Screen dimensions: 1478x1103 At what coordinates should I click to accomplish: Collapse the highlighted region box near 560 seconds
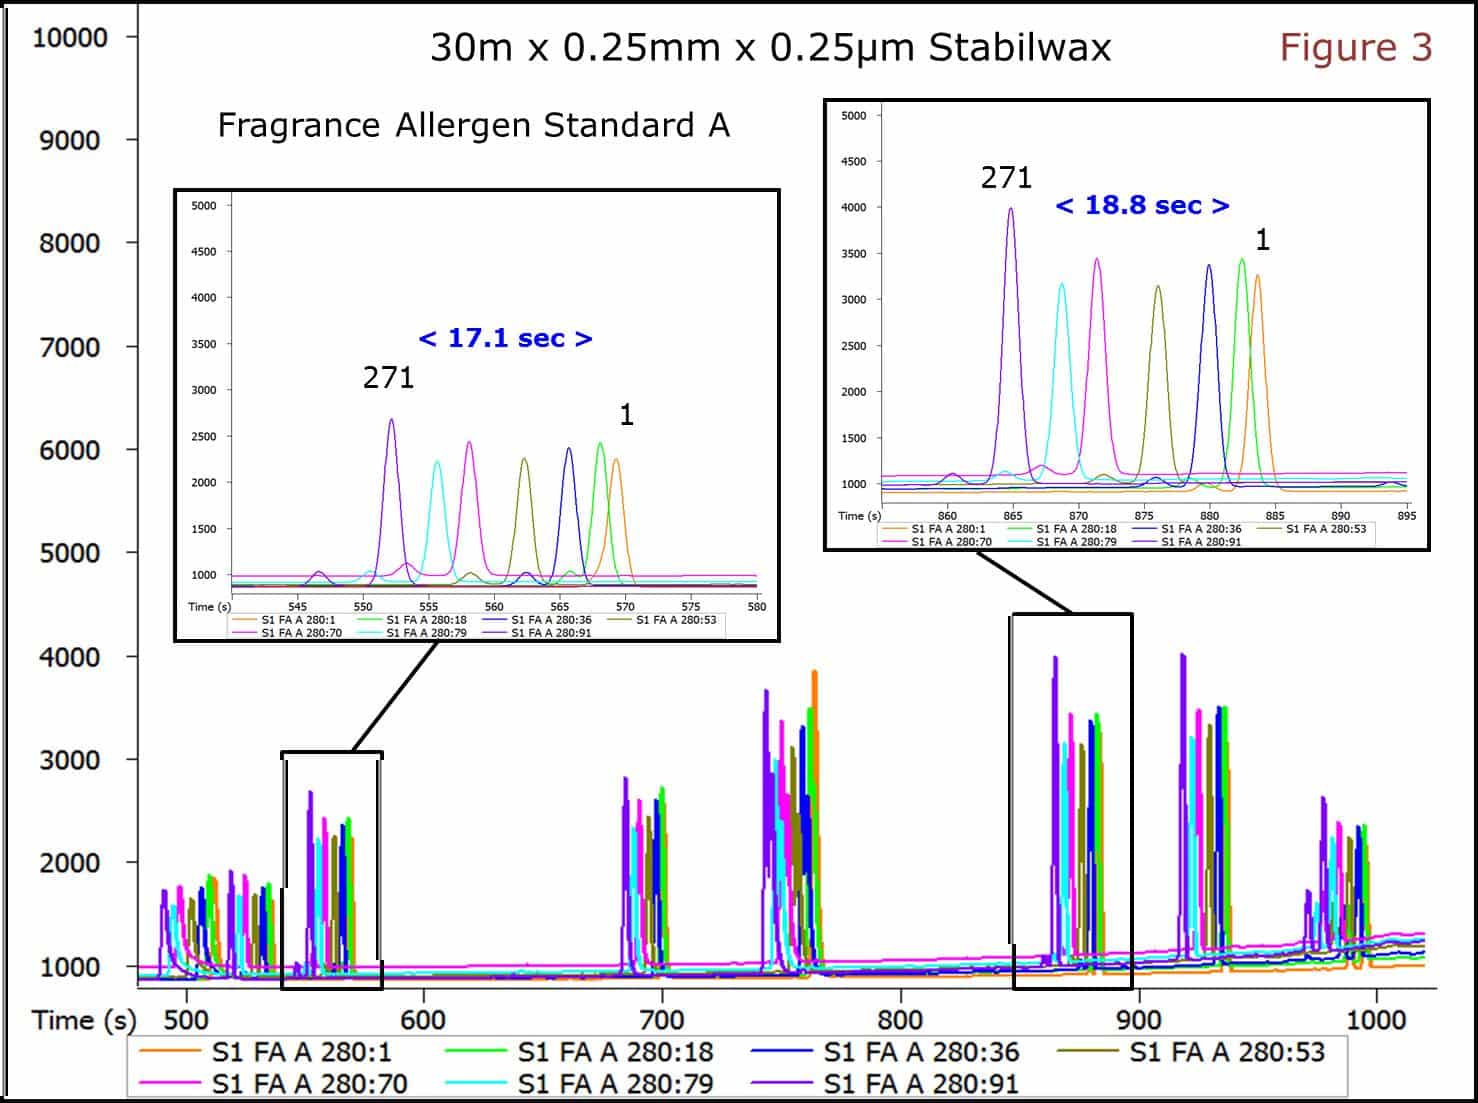point(331,870)
